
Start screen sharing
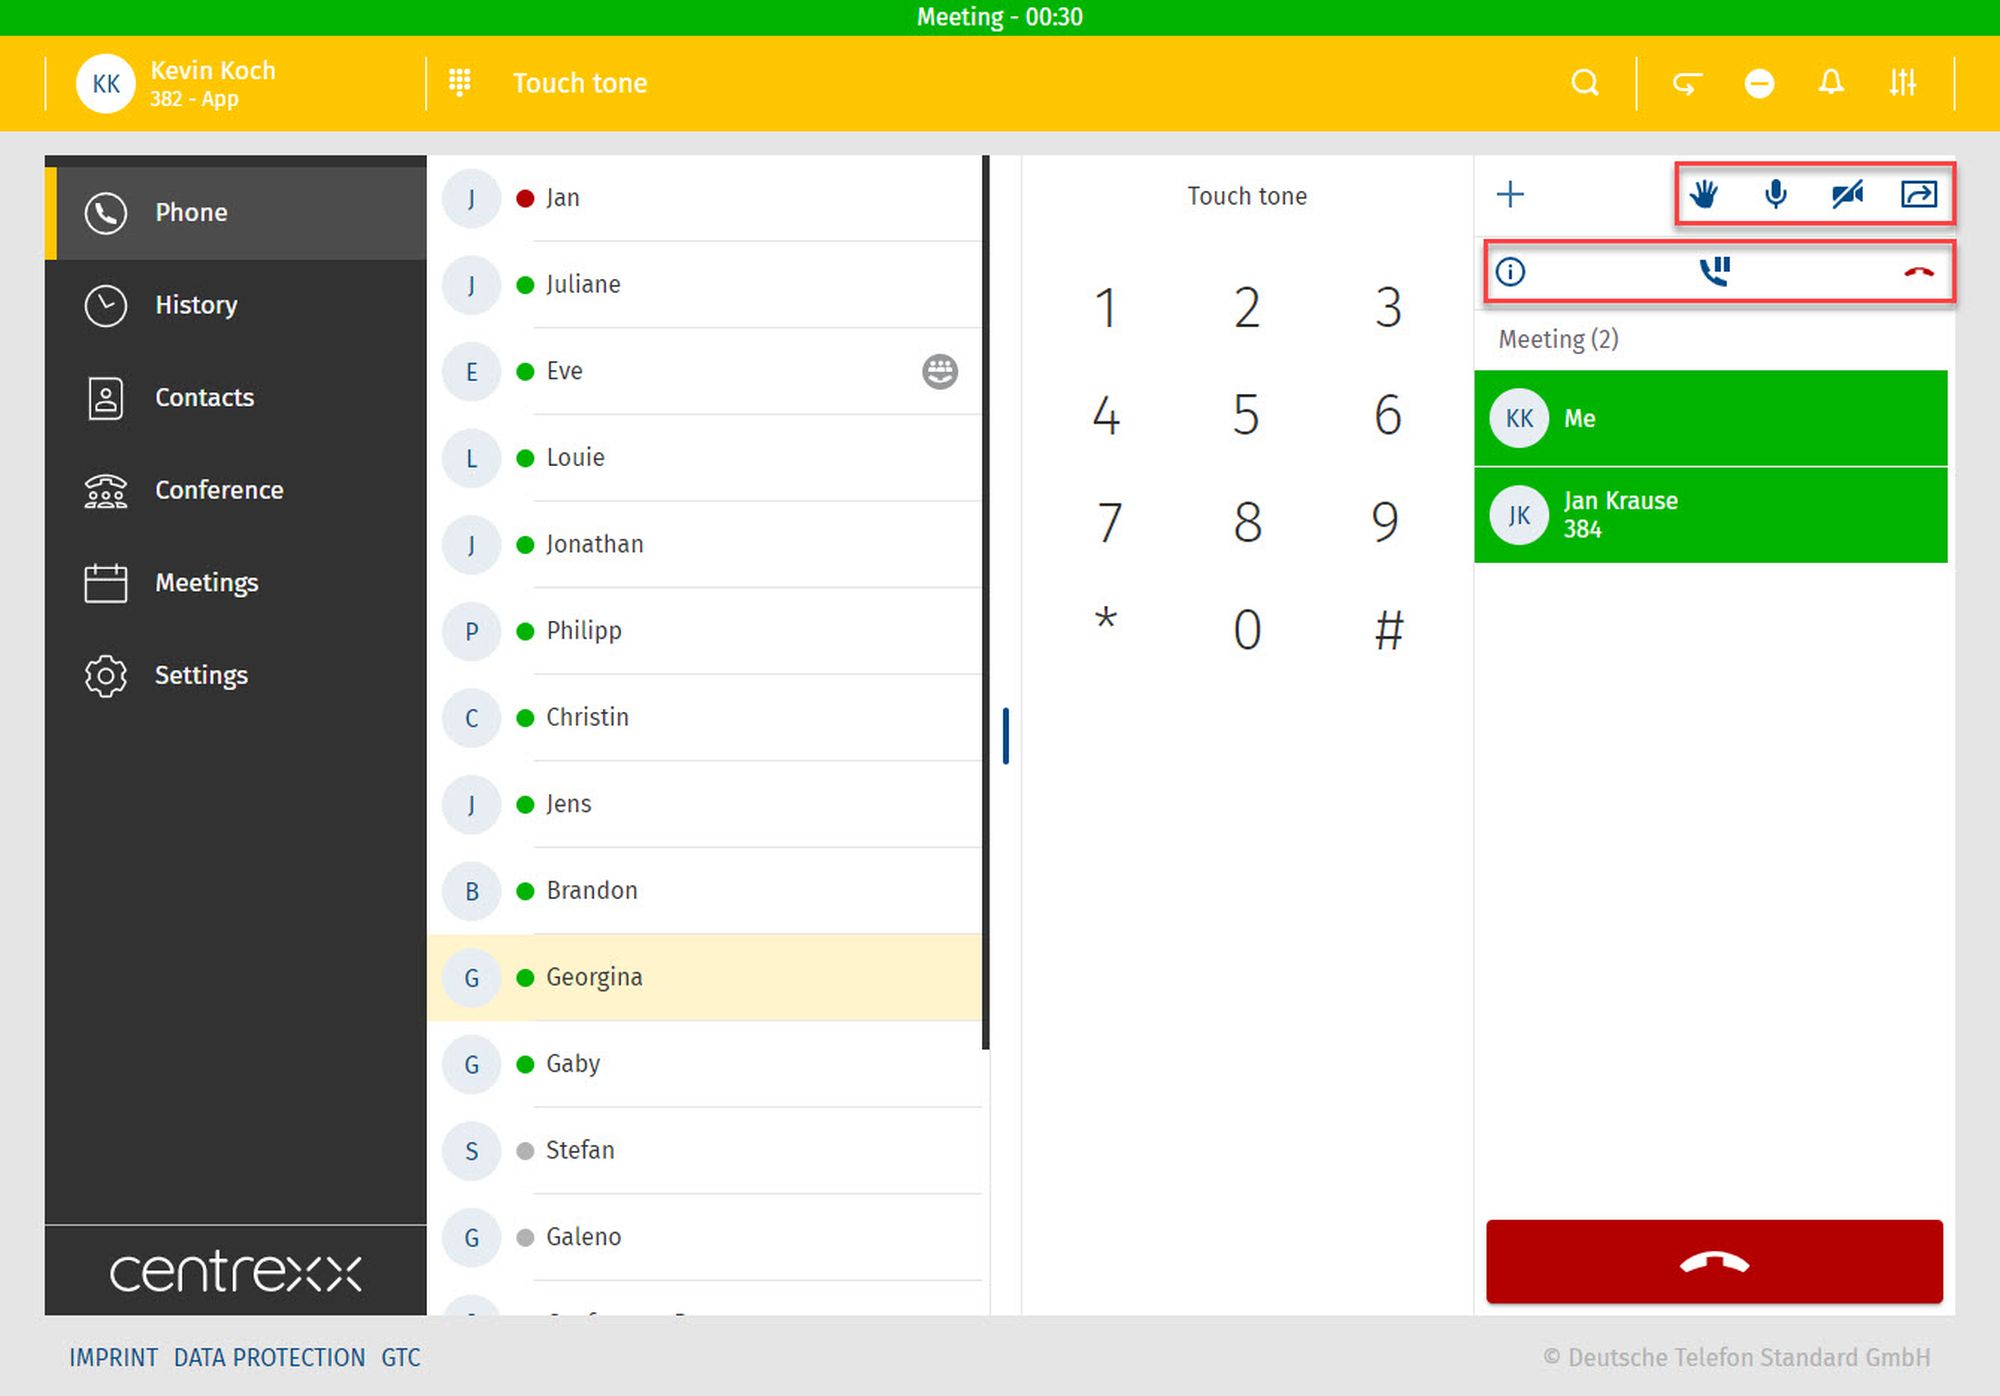coord(1918,193)
